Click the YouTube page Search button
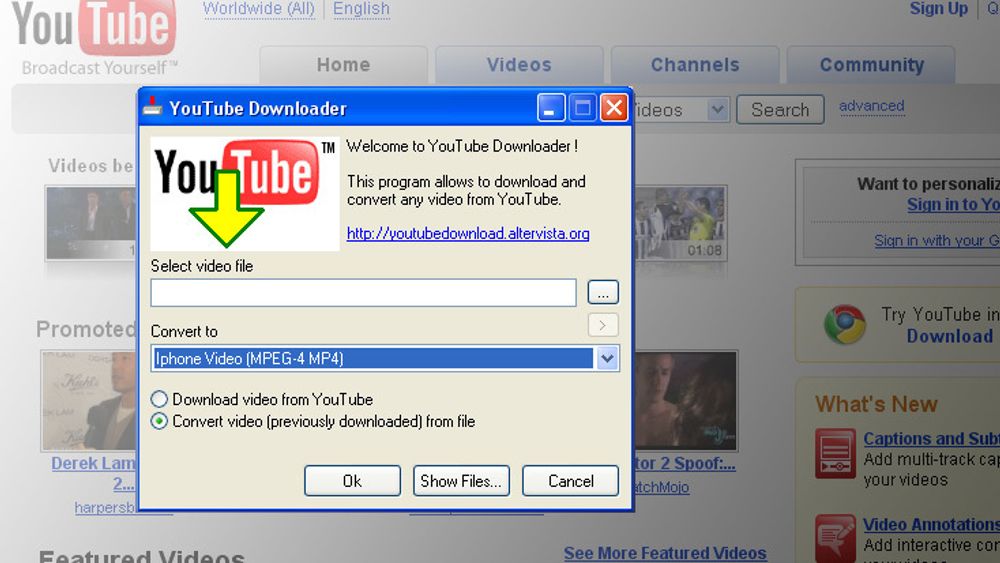 tap(780, 110)
